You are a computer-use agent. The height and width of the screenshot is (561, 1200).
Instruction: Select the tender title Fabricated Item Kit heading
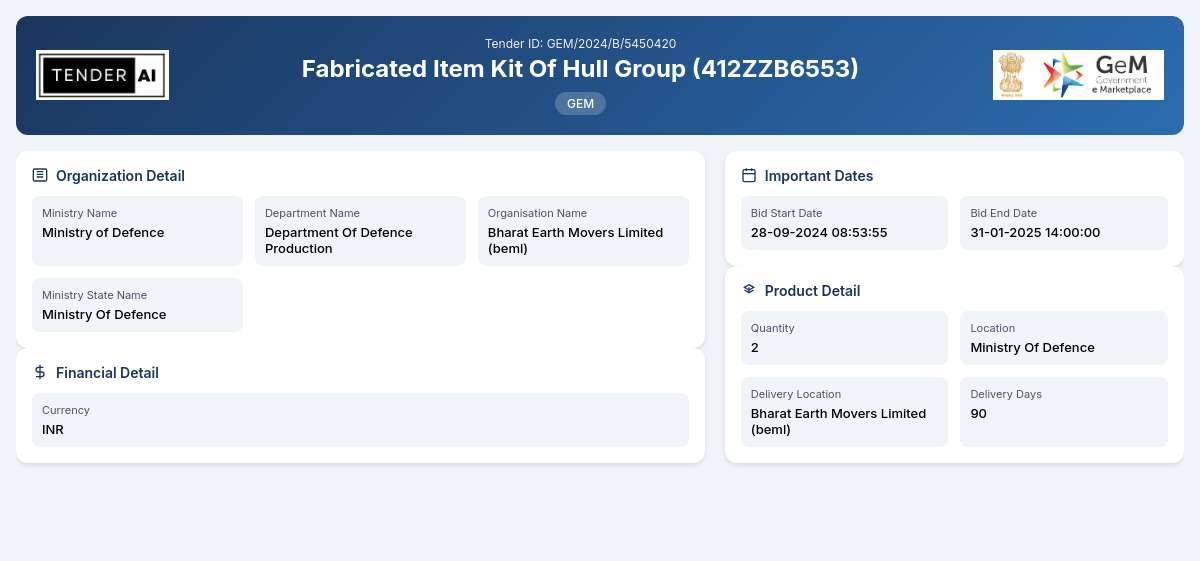click(580, 69)
